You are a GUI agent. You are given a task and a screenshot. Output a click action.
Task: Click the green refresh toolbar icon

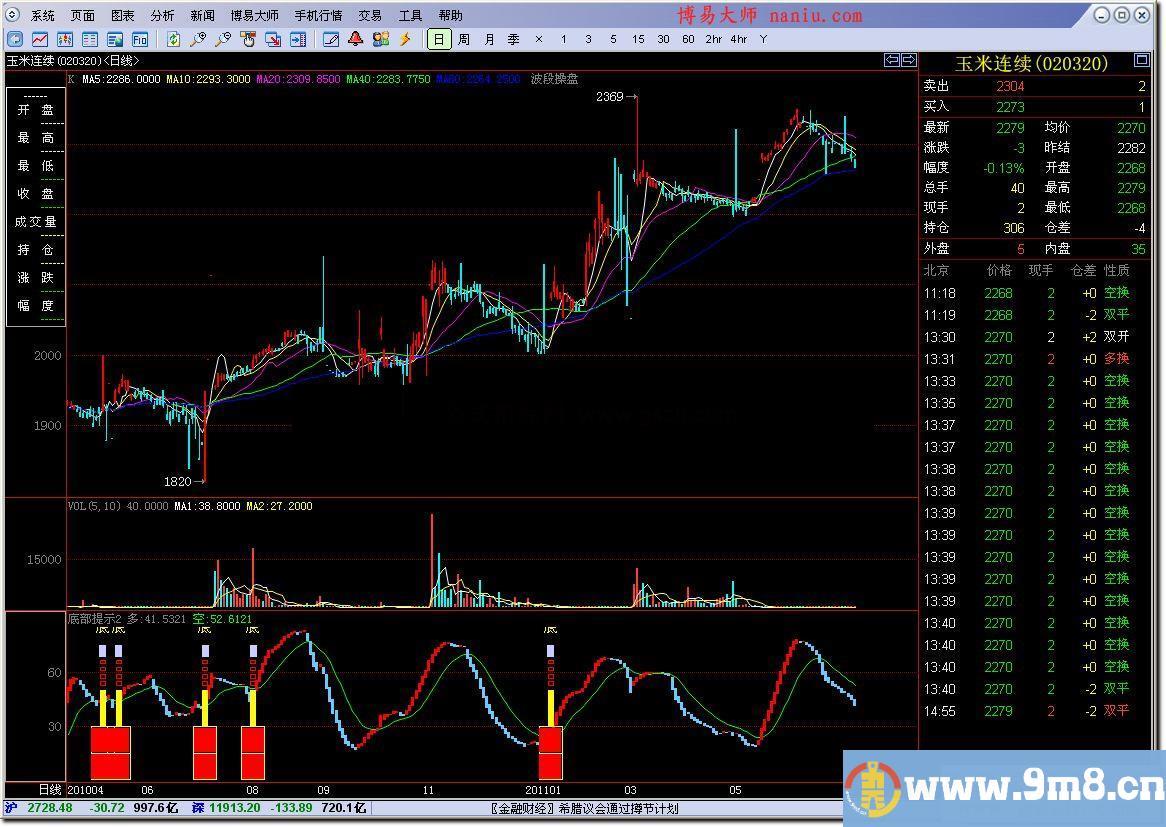tap(174, 40)
